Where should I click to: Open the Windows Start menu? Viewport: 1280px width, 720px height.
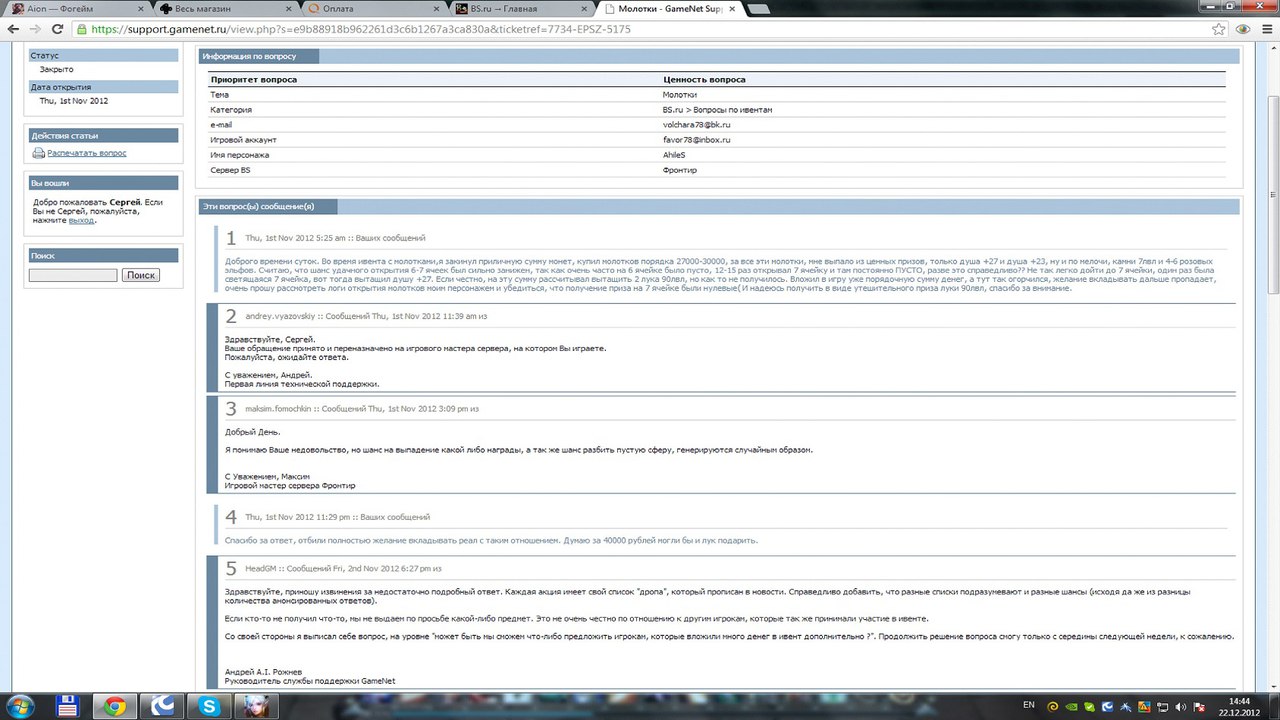(18, 705)
